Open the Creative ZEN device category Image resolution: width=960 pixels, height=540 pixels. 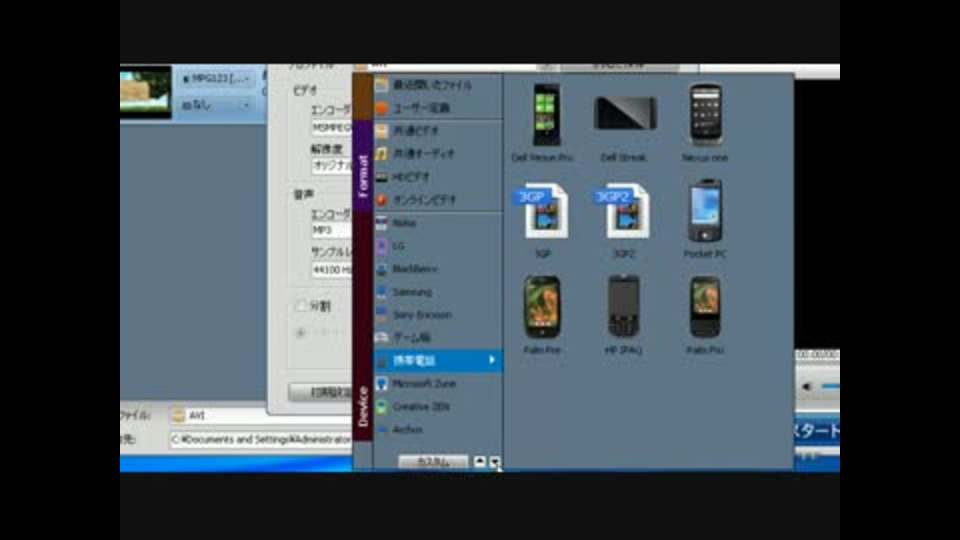pyautogui.click(x=438, y=407)
